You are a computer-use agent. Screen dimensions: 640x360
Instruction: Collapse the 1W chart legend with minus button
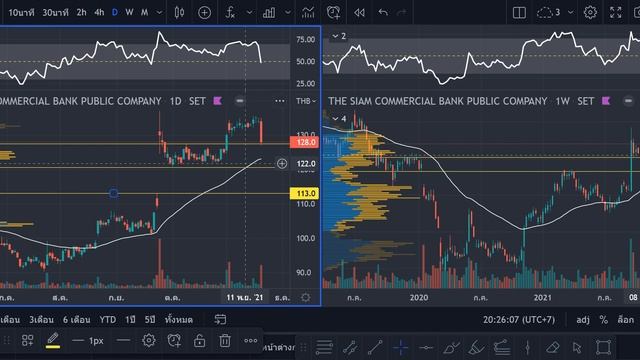tap(628, 101)
